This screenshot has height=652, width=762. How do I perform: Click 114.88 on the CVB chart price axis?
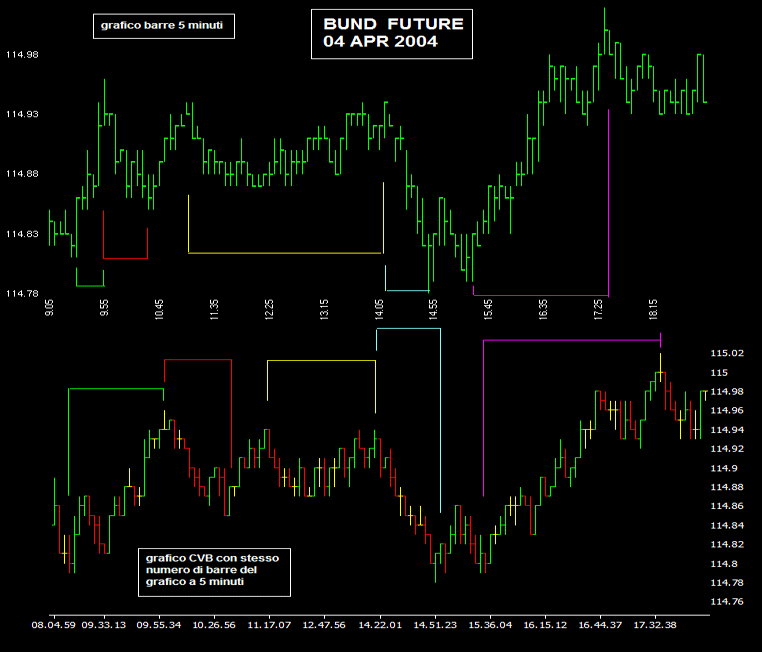[x=727, y=487]
